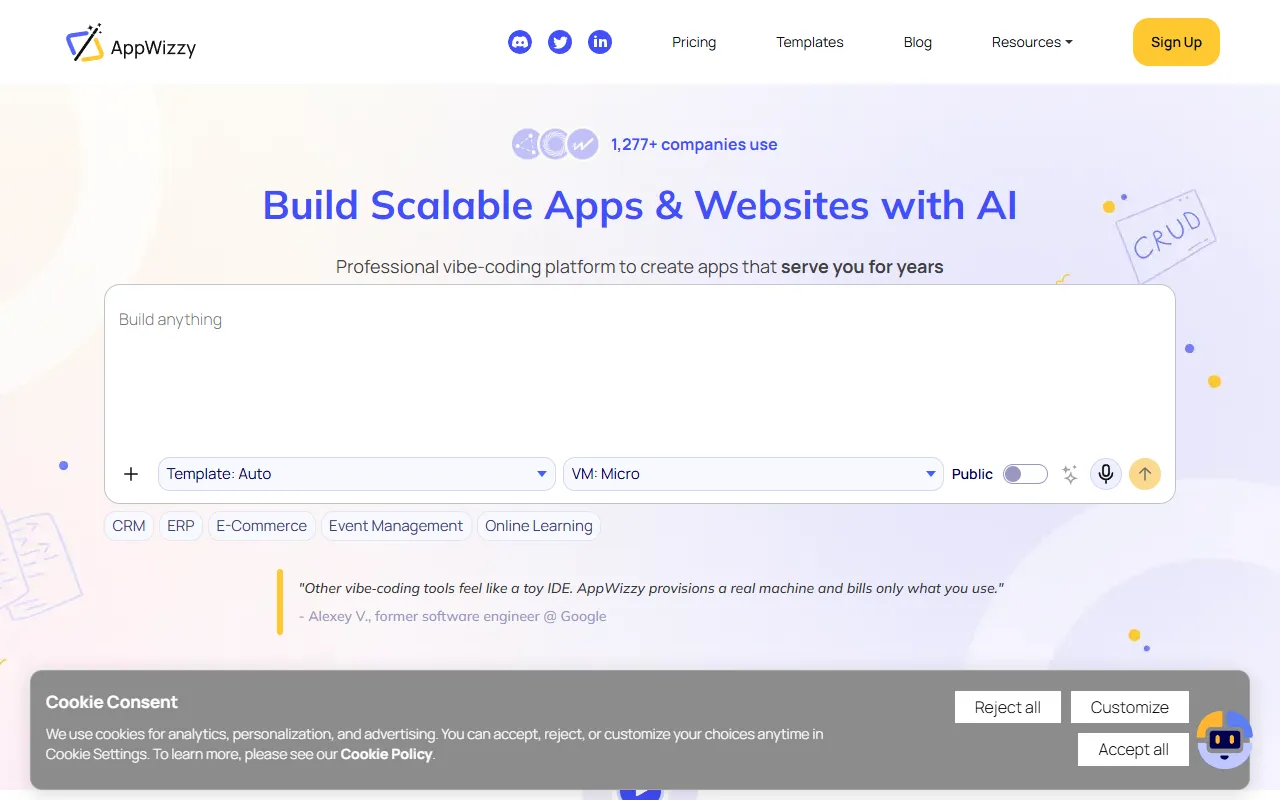Open the VM: Micro dropdown
Image resolution: width=1280 pixels, height=800 pixels.
753,474
